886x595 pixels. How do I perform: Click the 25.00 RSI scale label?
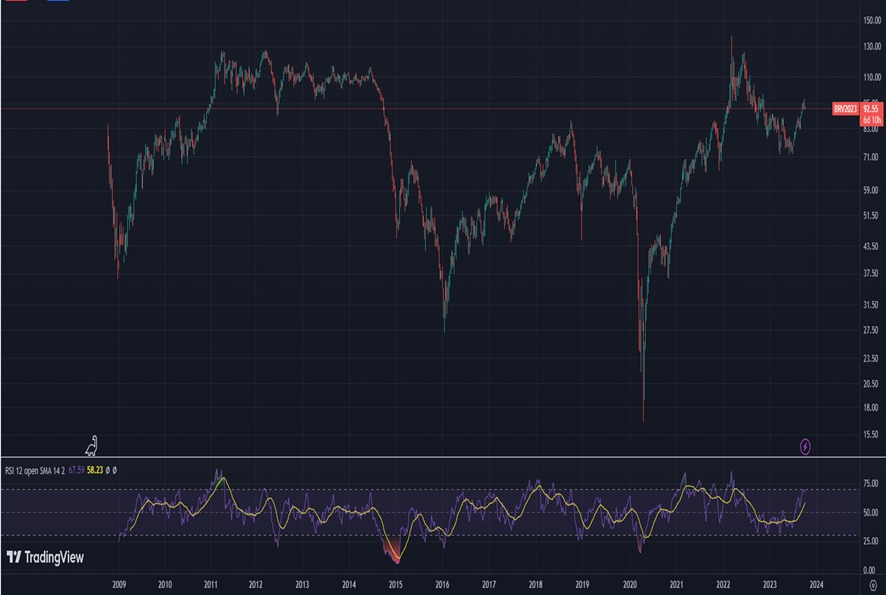(871, 541)
